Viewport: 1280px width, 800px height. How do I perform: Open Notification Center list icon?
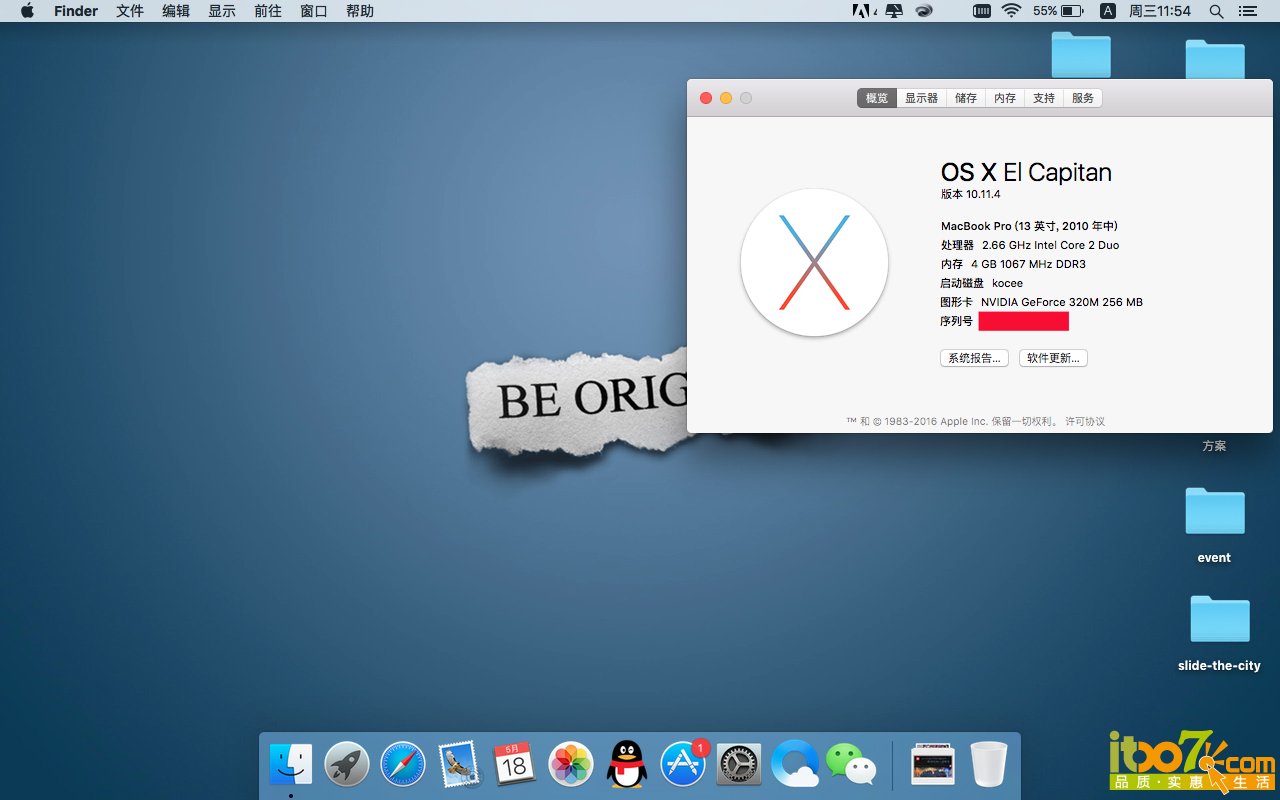[x=1247, y=11]
